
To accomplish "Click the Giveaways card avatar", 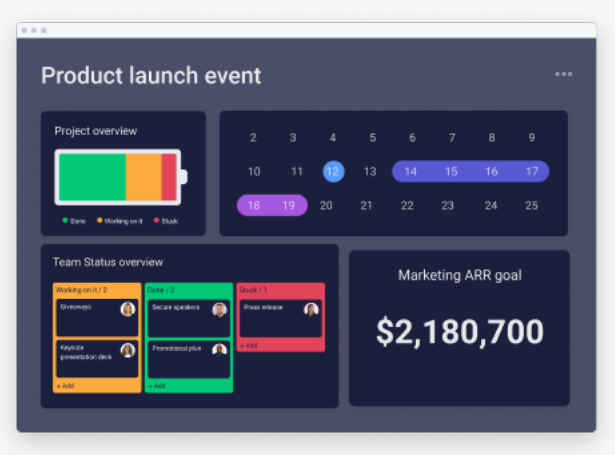I will coord(127,309).
